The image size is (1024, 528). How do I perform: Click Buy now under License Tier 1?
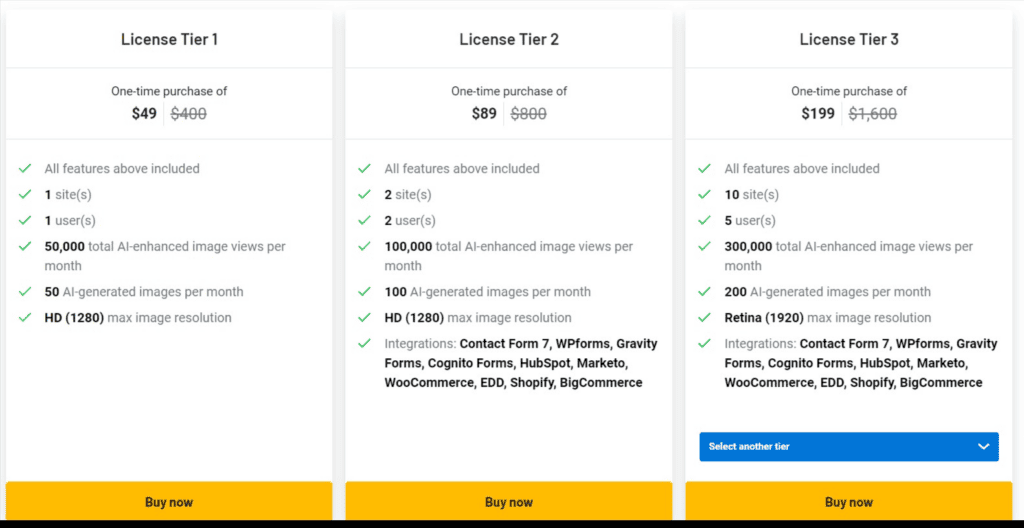tap(169, 502)
